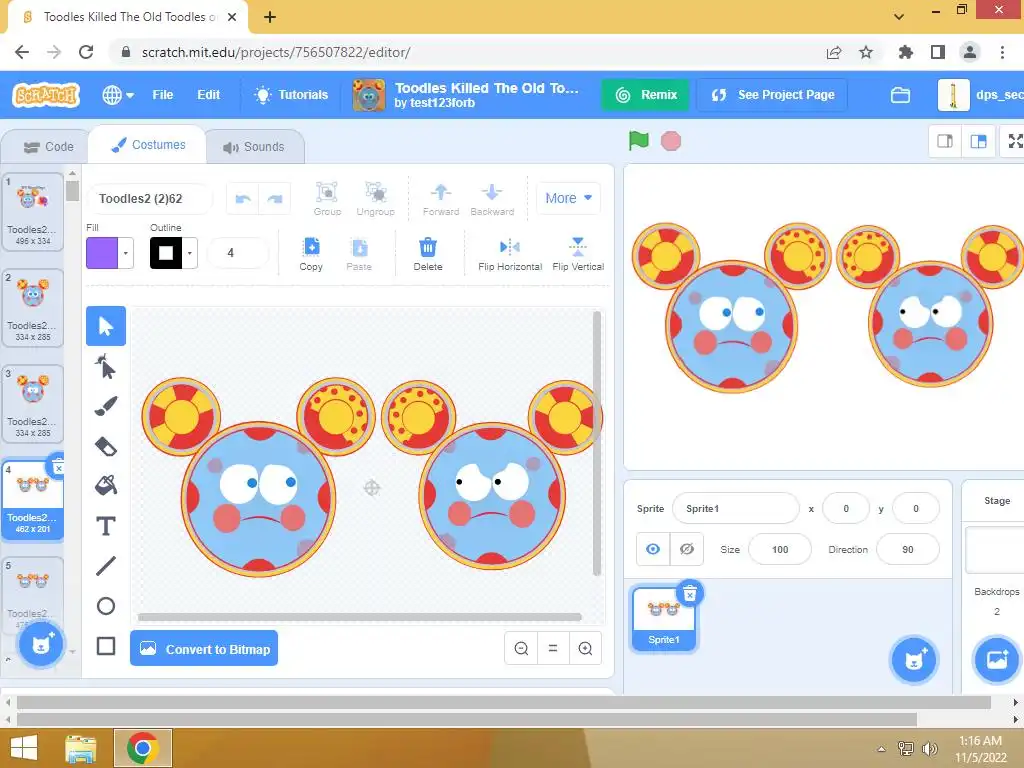This screenshot has width=1024, height=768.
Task: Click the Undo arrow
Action: point(243,199)
